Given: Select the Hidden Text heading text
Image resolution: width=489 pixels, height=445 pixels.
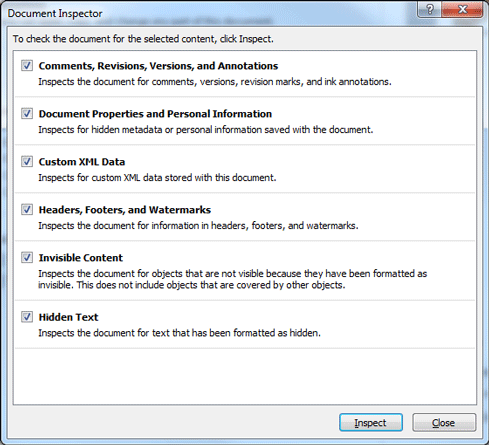Looking at the screenshot, I should 68,317.
